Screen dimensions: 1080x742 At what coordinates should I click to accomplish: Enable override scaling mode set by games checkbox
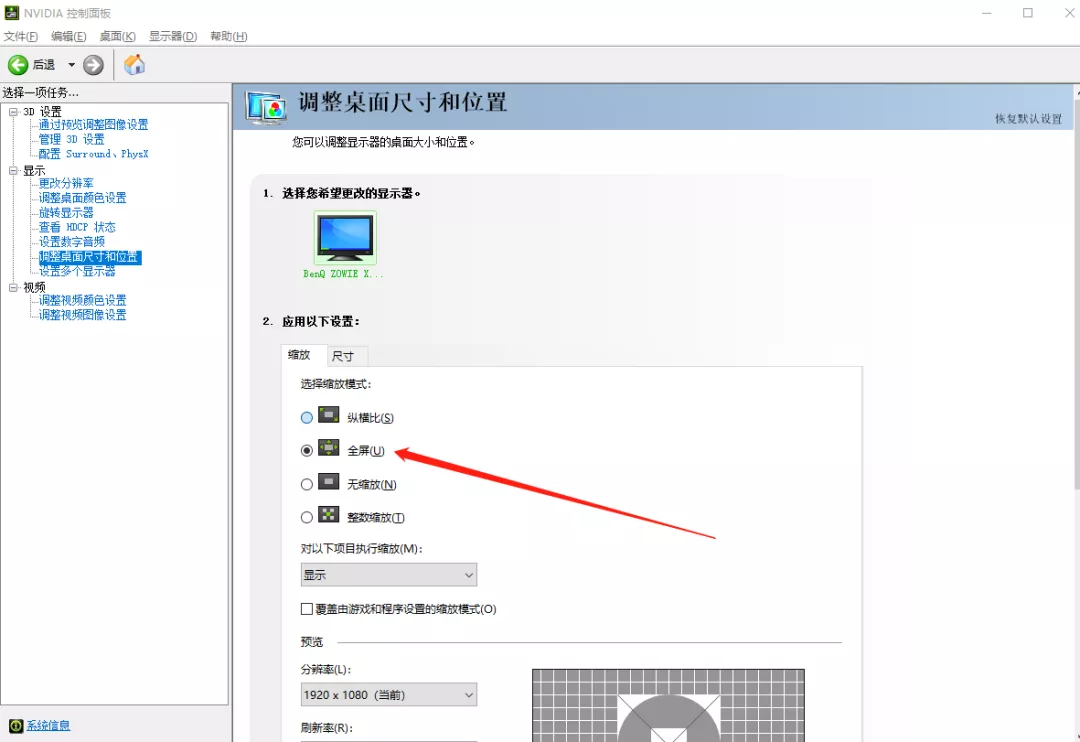307,609
